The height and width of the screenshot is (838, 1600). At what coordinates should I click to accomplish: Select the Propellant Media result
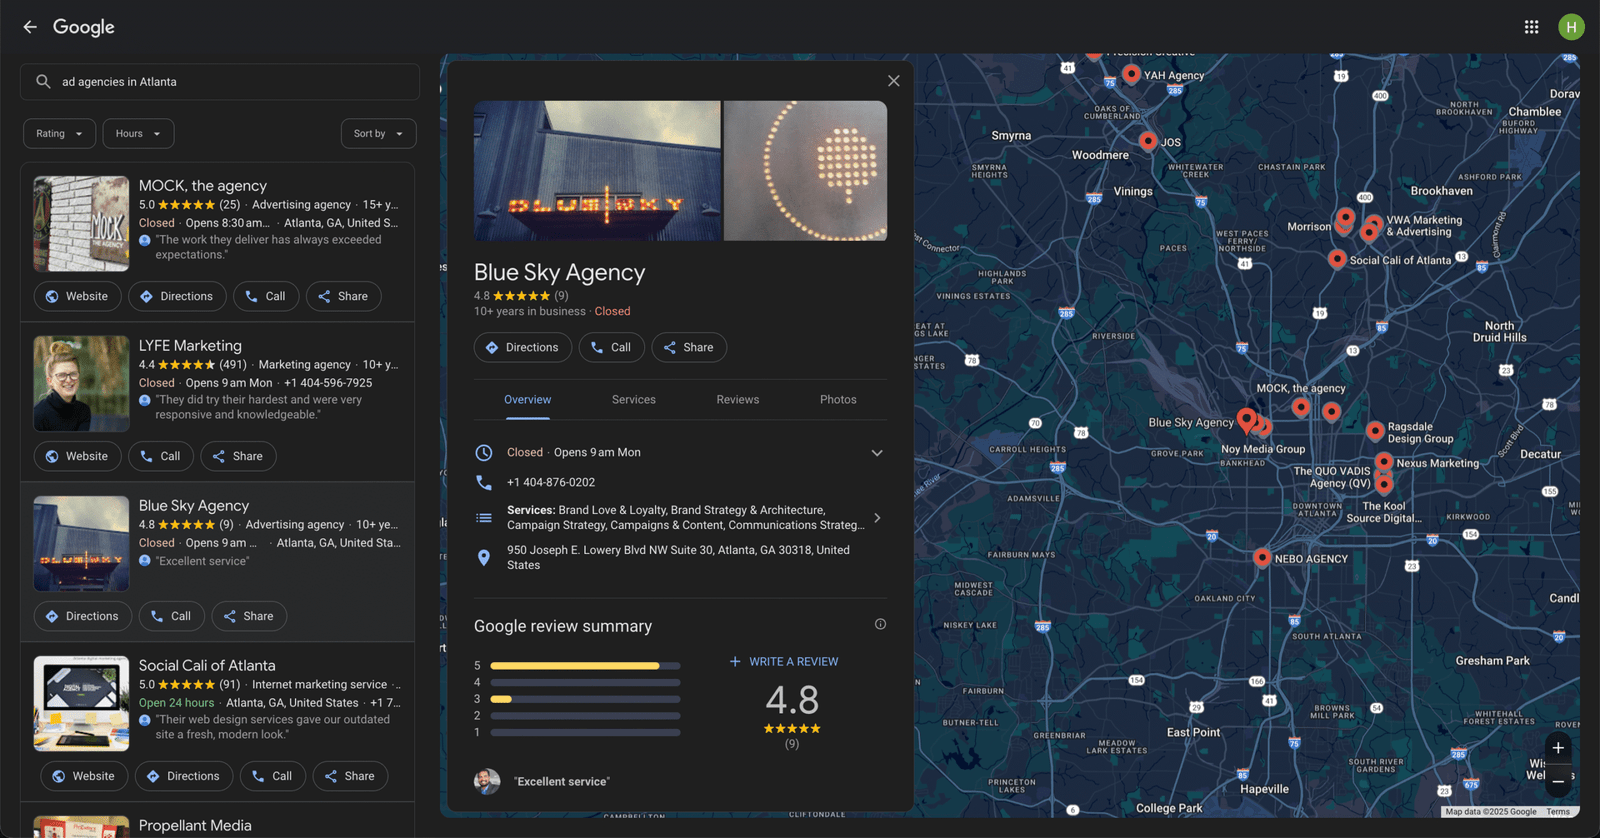(195, 825)
